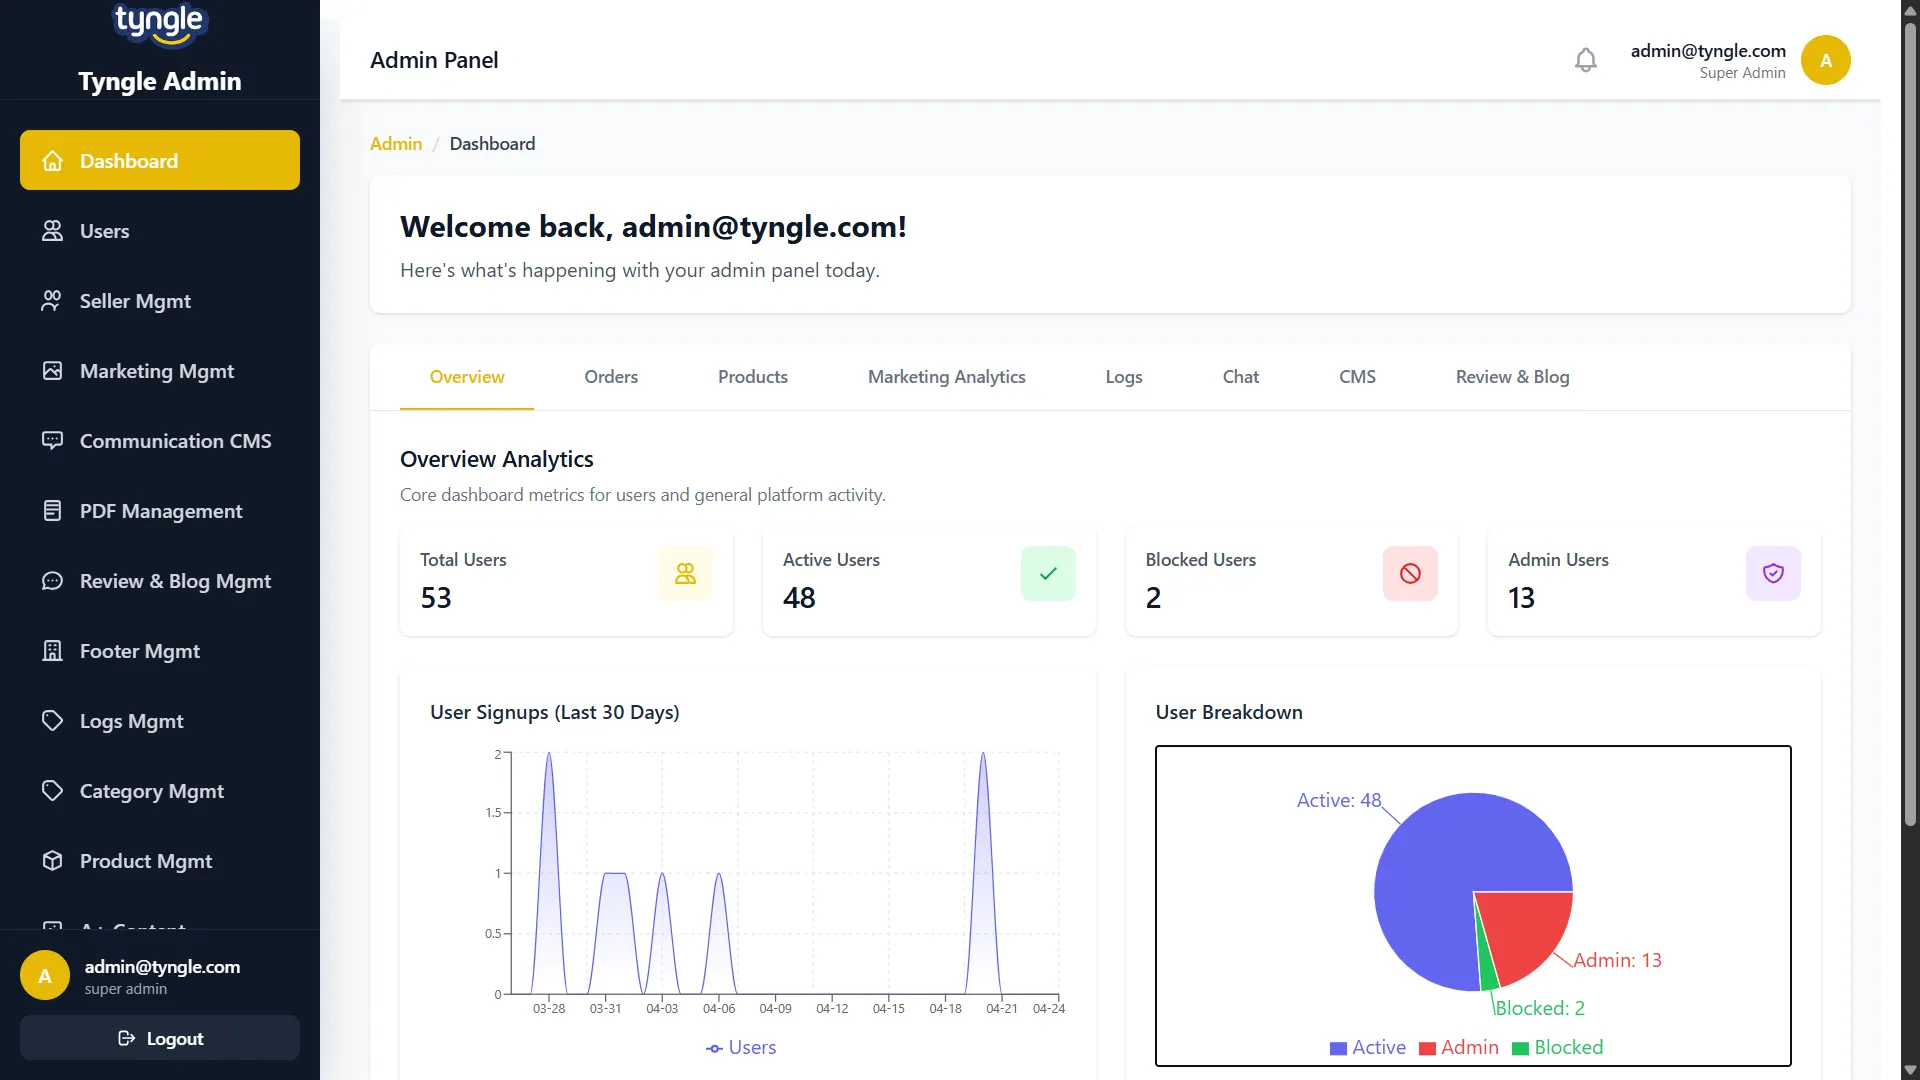Click the sidebar bottom avatar icon
Screen dimensions: 1920x1080
[45, 976]
